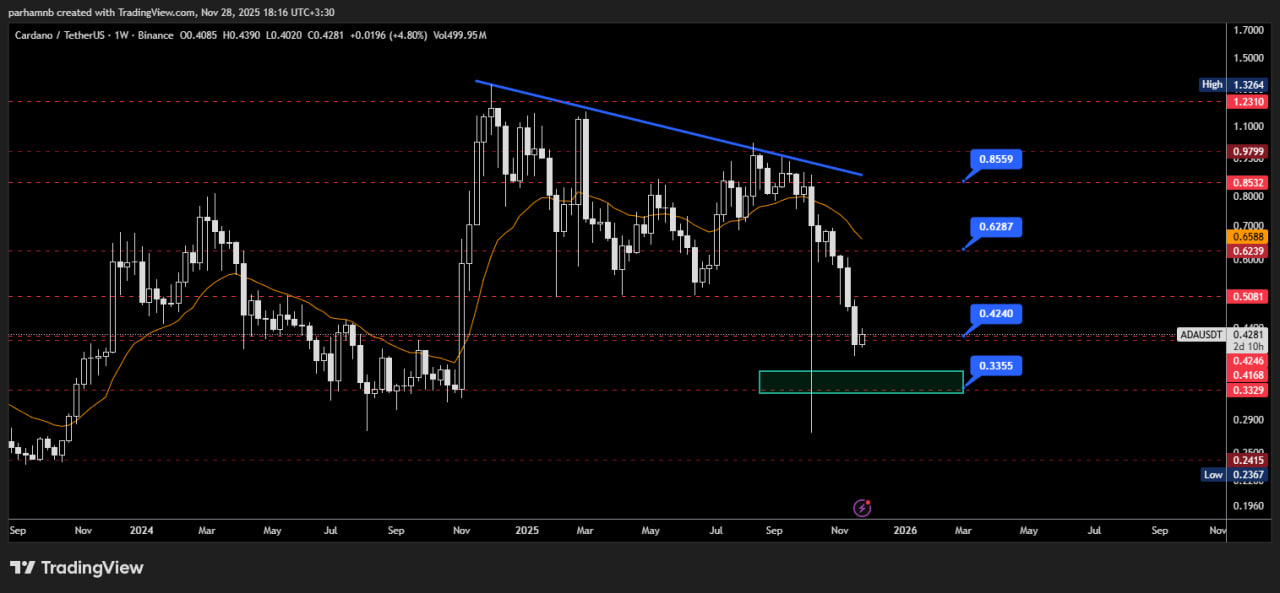Click the TradingView logo
1280x593 pixels.
click(x=77, y=568)
